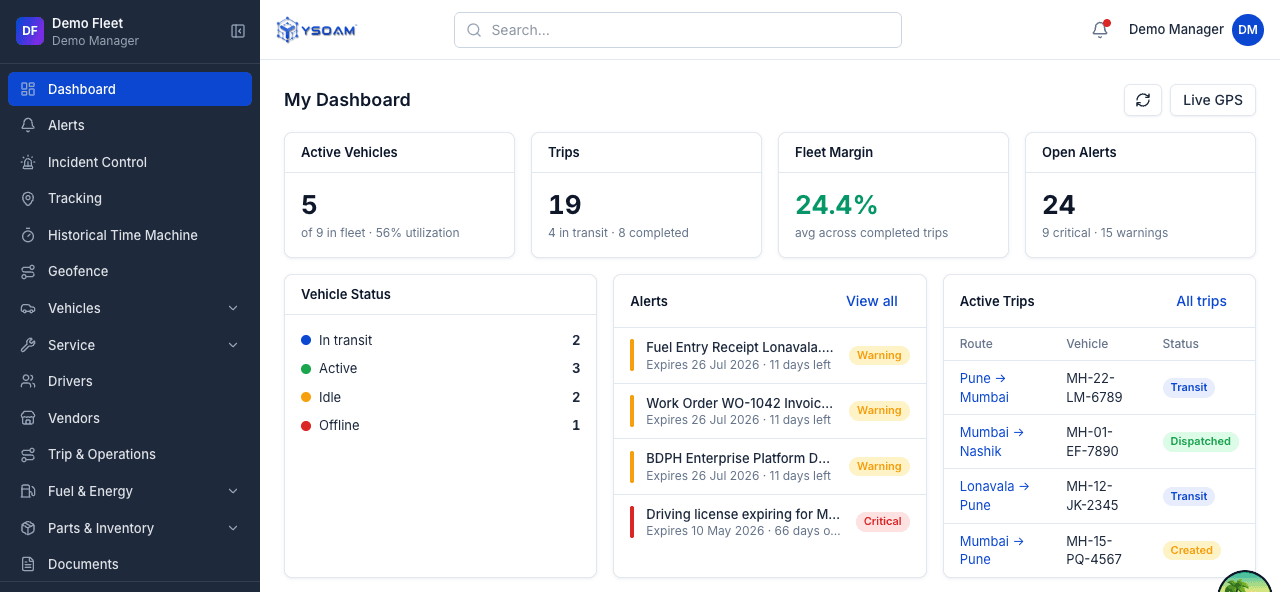The image size is (1280, 592).
Task: Click the Dashboard grid icon
Action: coord(28,89)
